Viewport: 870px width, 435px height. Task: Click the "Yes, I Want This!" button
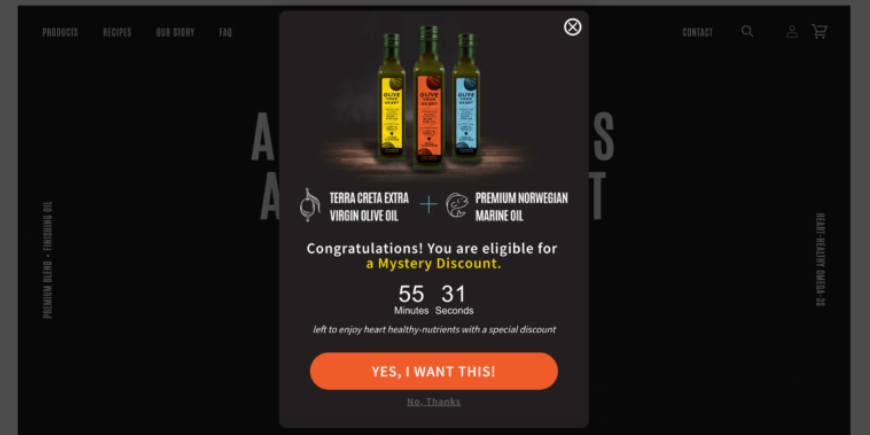coord(433,371)
